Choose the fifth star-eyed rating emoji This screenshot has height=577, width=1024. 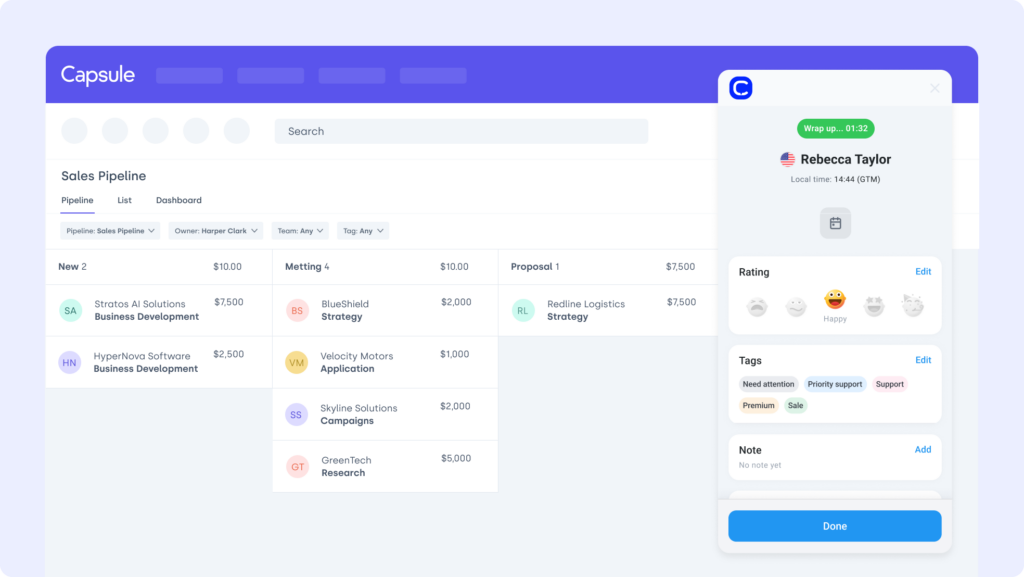(x=913, y=306)
